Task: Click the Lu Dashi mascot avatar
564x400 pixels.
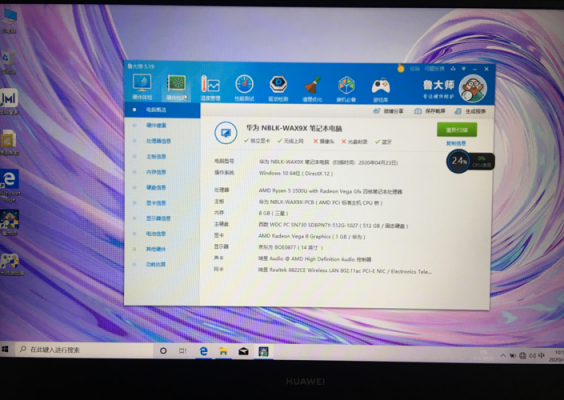Action: [473, 89]
